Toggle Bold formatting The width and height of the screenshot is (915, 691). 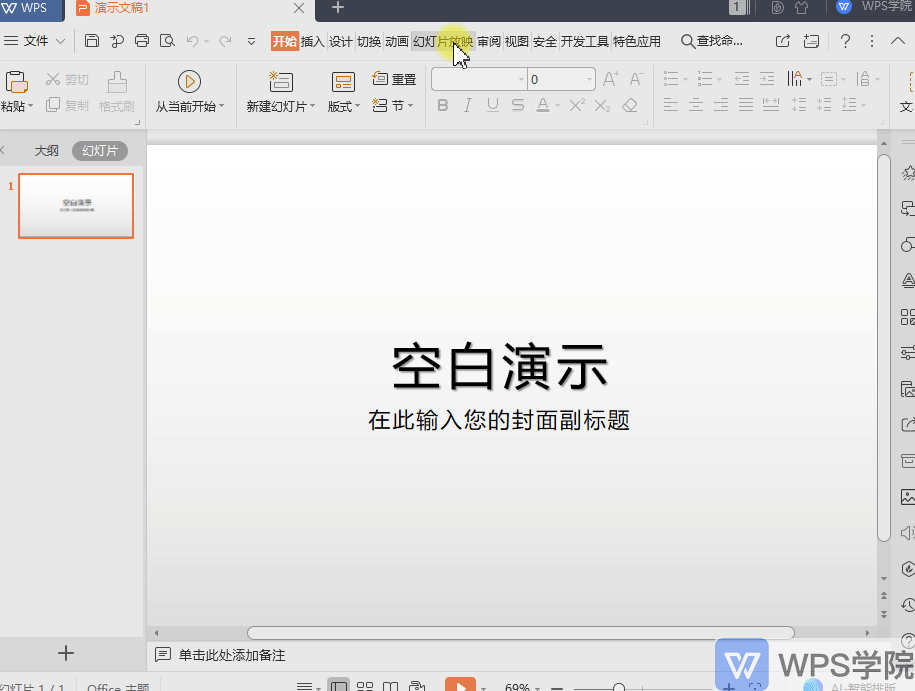point(443,105)
